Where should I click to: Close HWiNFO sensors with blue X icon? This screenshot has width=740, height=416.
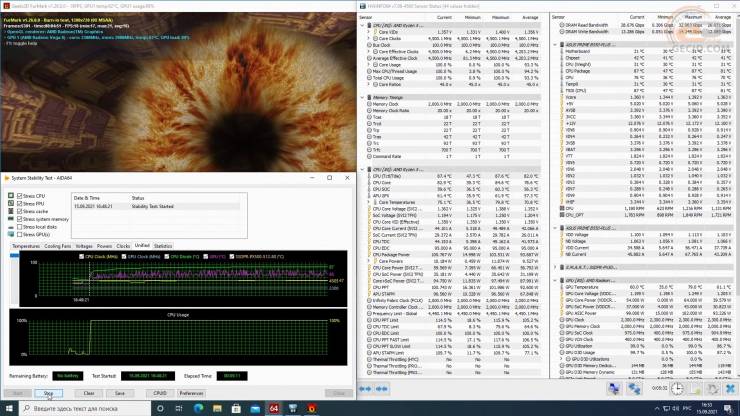(x=730, y=389)
